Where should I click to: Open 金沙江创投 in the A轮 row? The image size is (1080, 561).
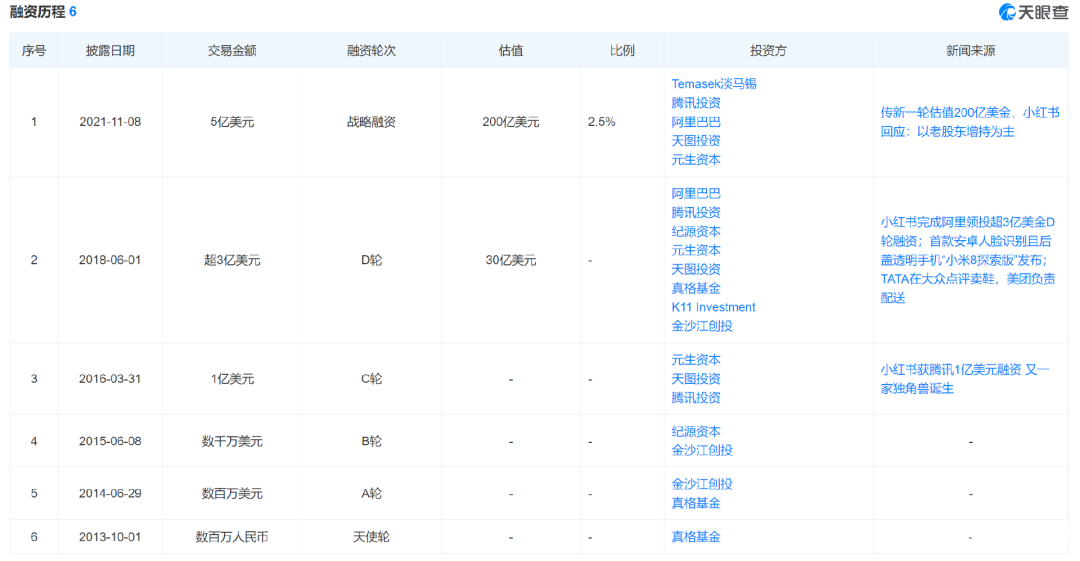tap(702, 484)
